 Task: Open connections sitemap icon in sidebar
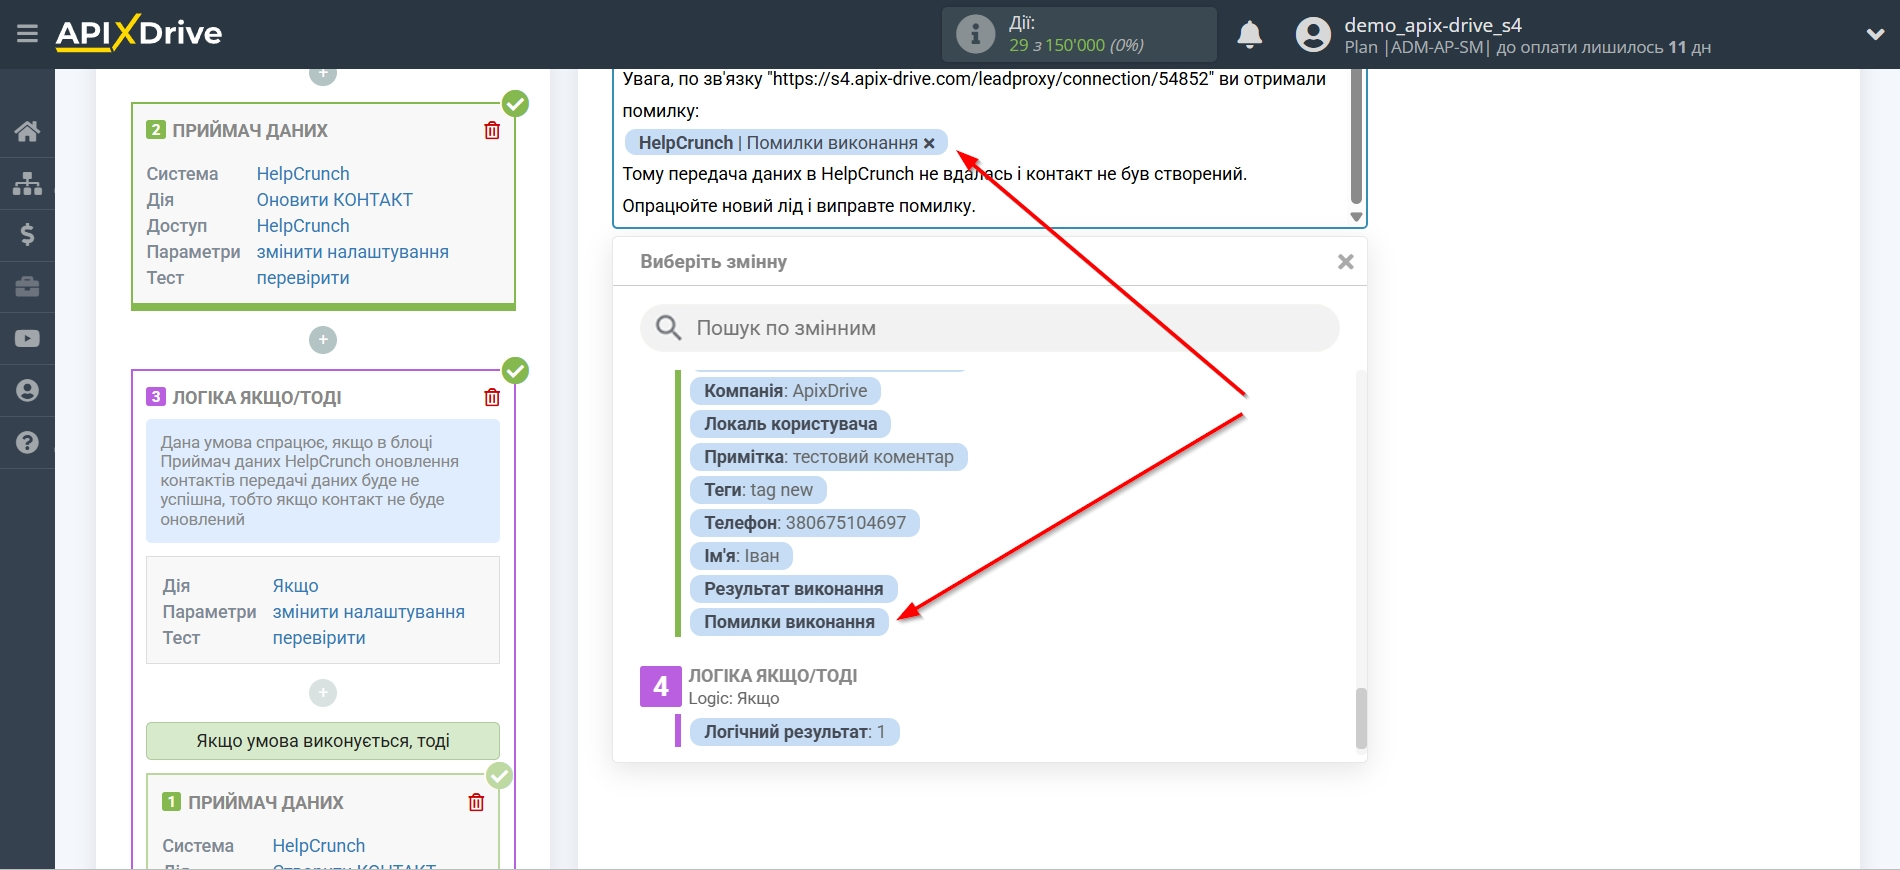click(27, 183)
